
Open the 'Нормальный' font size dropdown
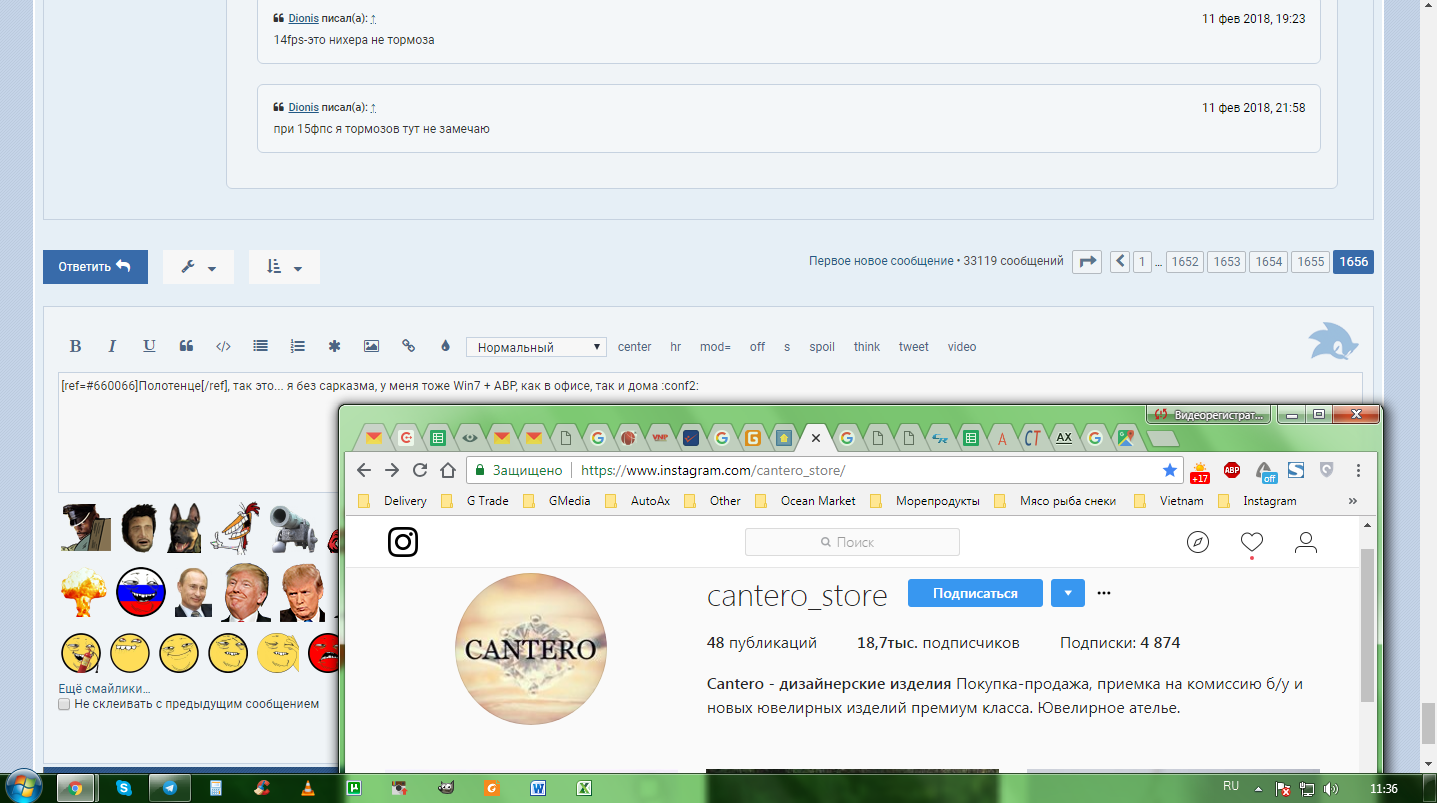point(536,347)
